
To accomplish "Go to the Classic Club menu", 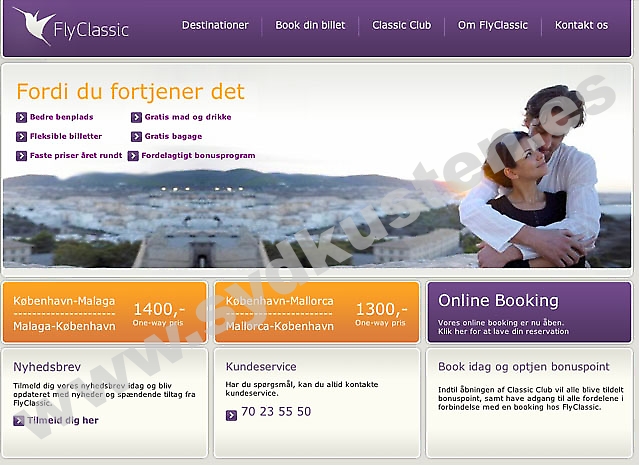I will tap(402, 25).
